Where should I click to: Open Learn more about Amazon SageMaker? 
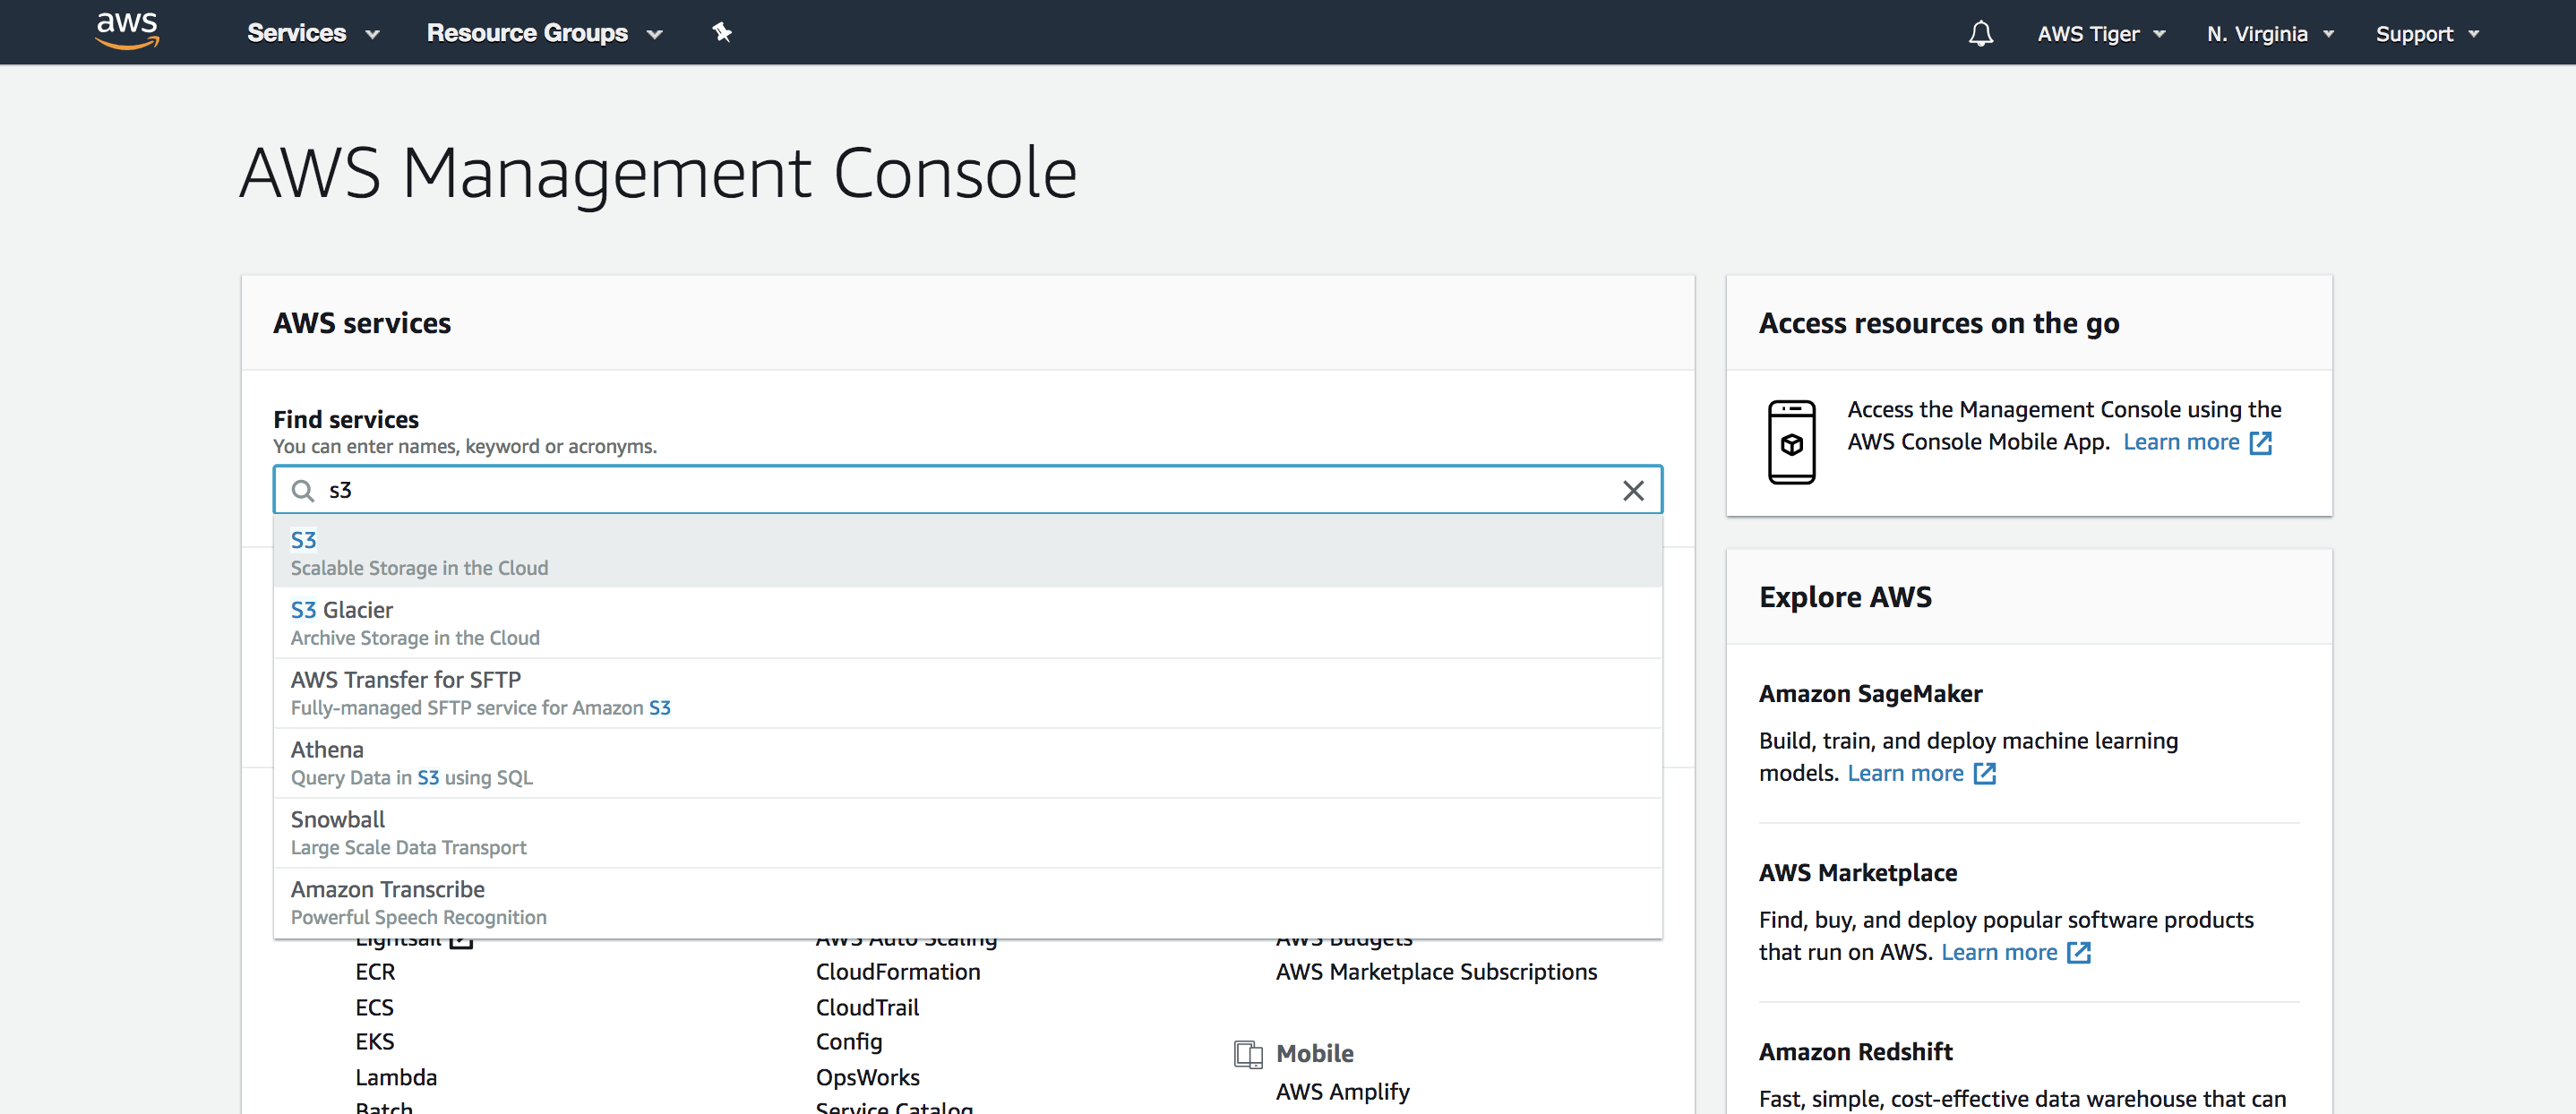1904,773
